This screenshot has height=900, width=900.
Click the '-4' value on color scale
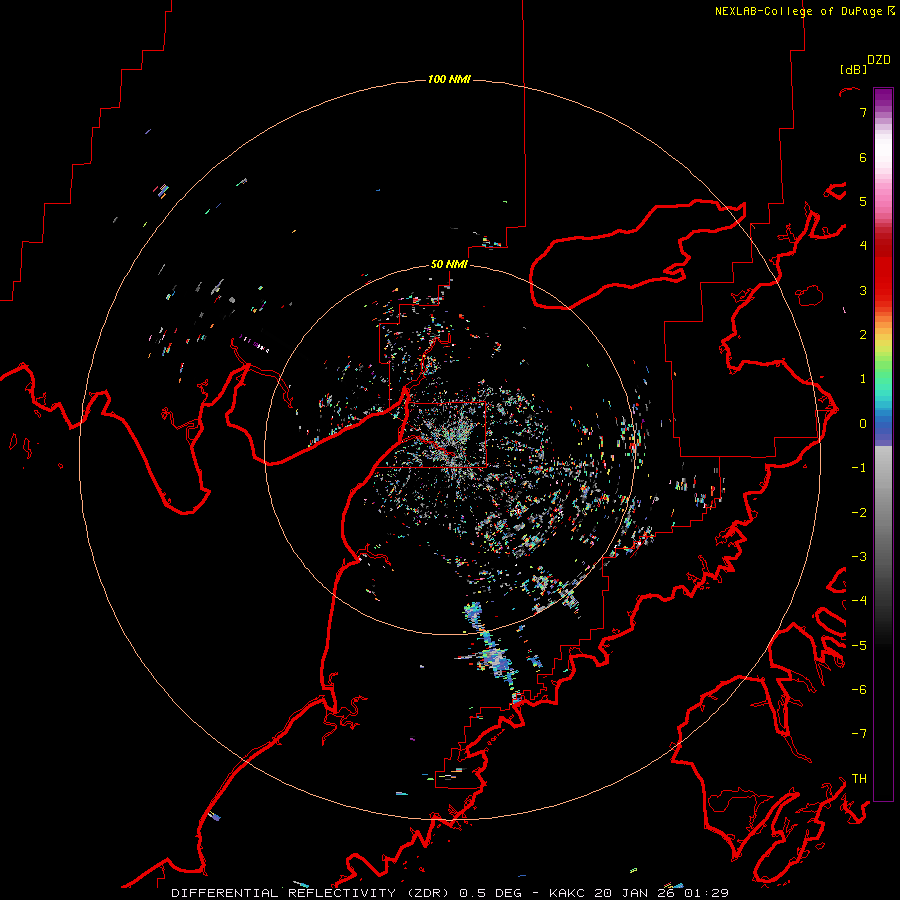point(859,600)
